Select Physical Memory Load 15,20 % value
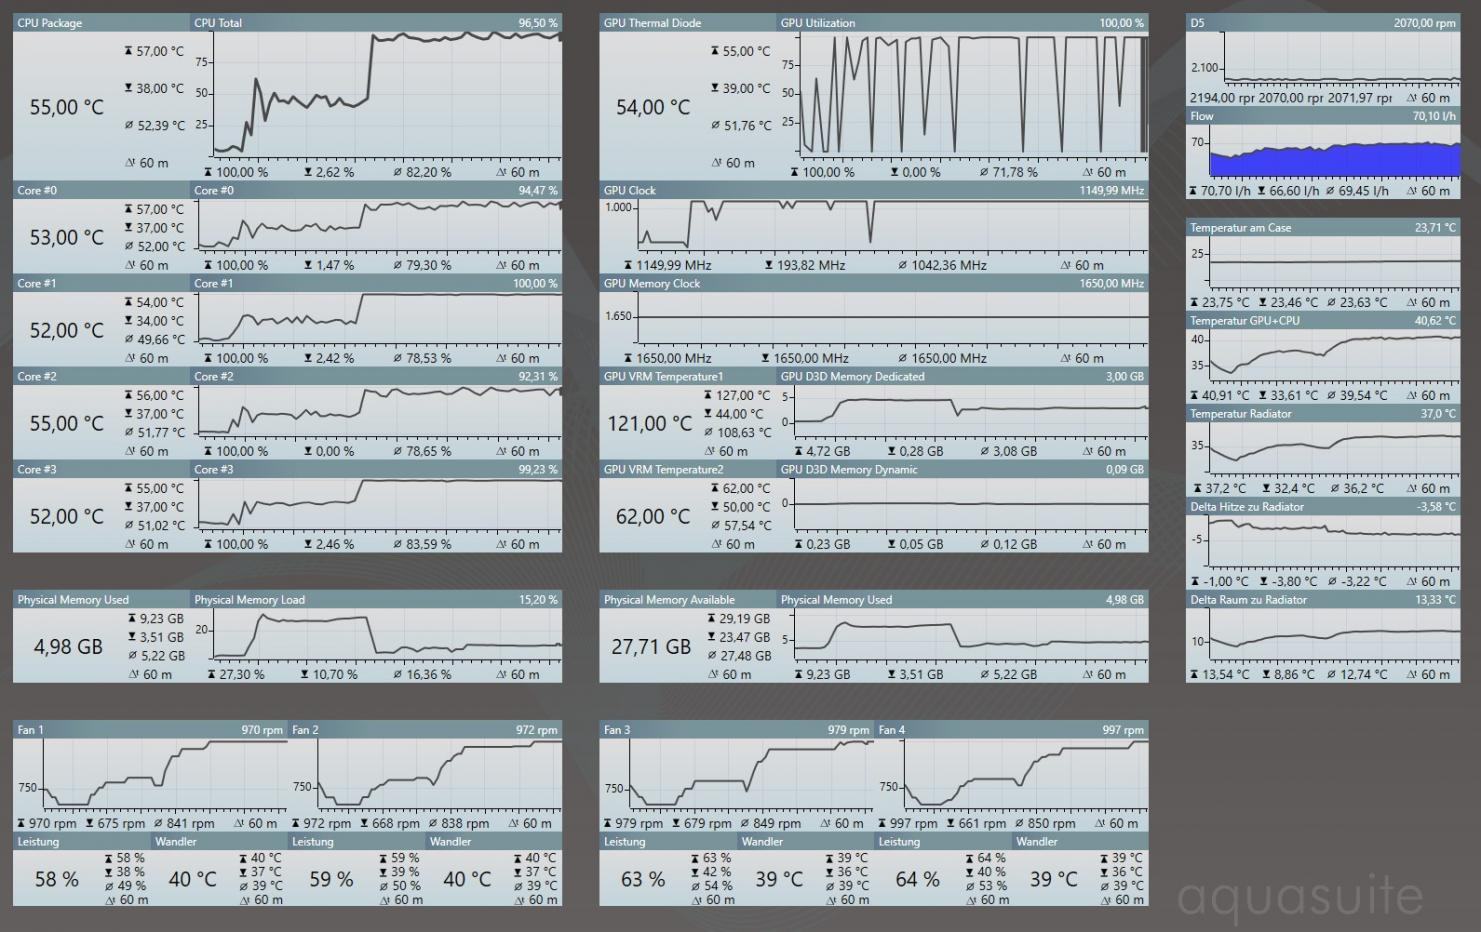Image resolution: width=1481 pixels, height=932 pixels. point(538,600)
